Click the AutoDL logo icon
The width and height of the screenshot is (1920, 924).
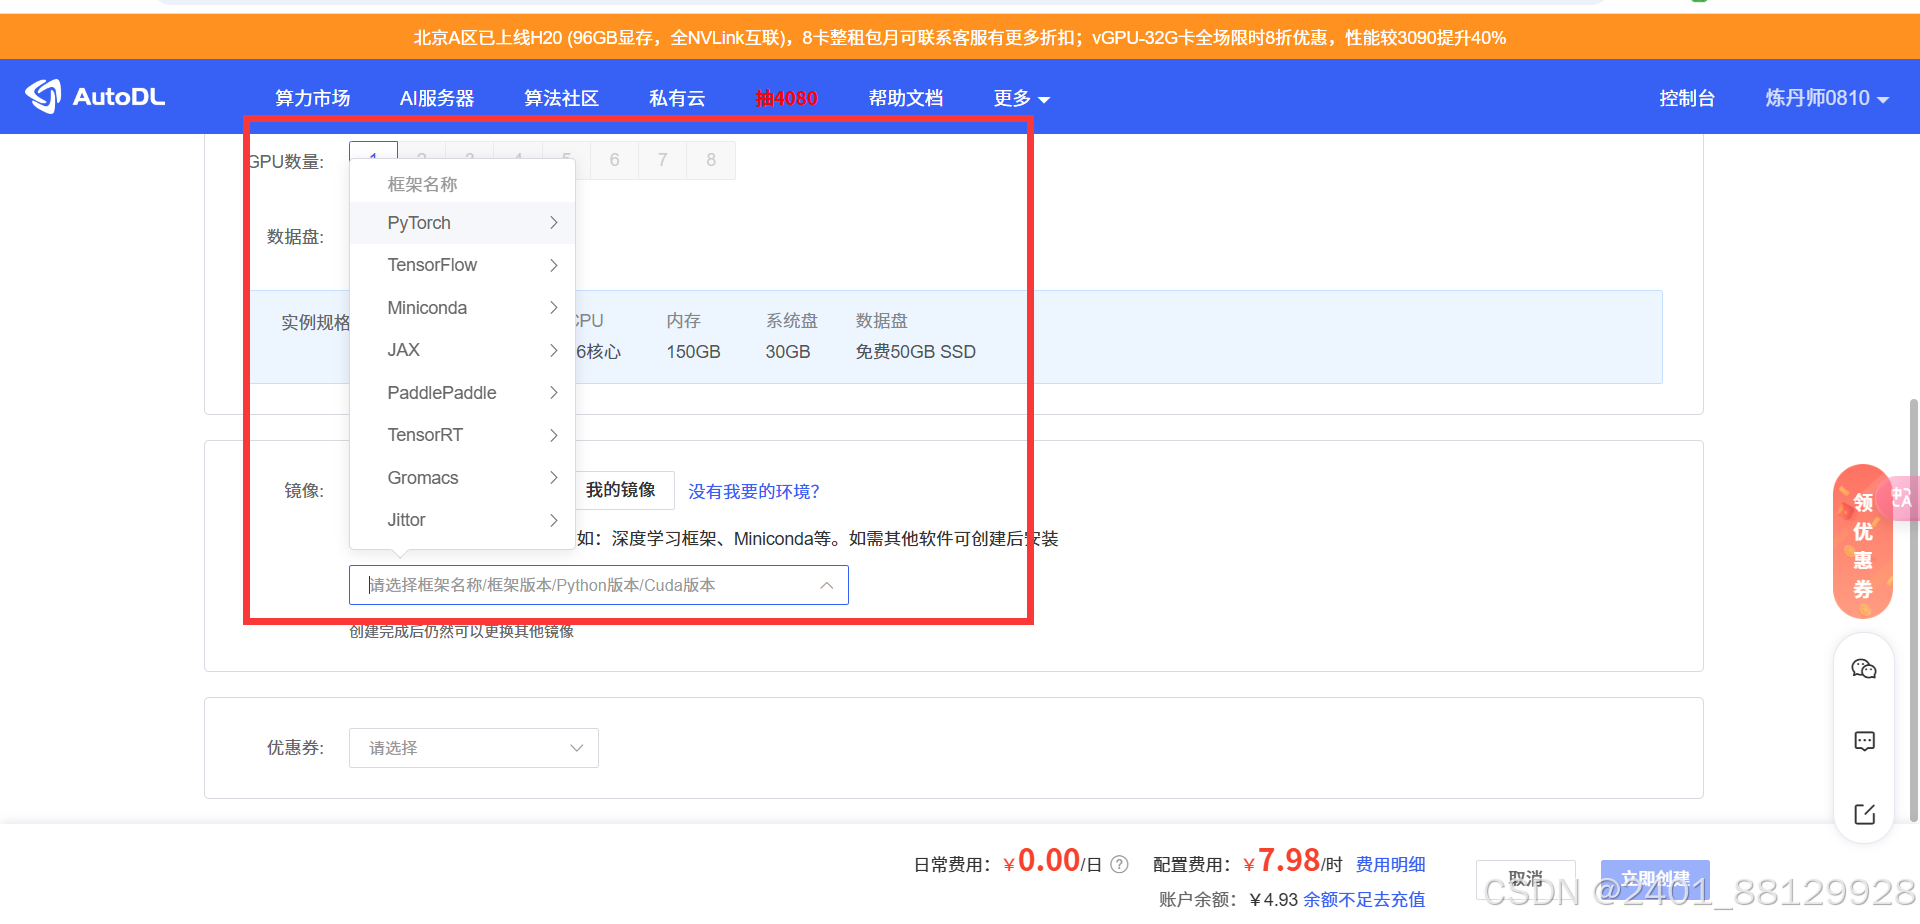coord(44,96)
